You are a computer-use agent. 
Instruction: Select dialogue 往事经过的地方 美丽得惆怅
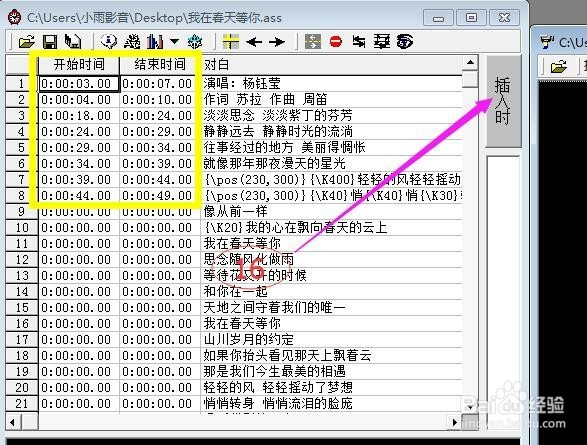point(332,147)
